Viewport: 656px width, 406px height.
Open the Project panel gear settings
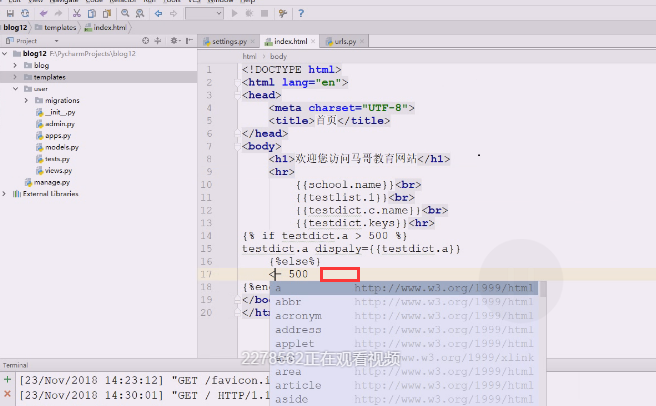[x=174, y=41]
